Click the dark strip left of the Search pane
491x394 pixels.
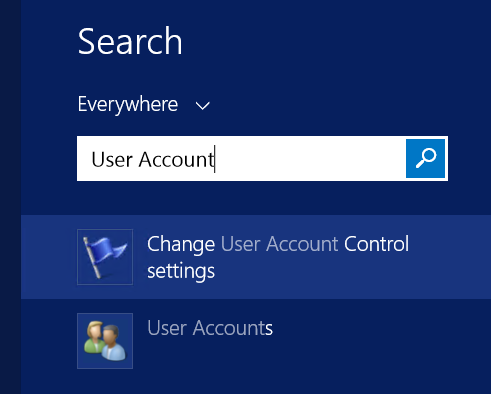click(x=10, y=197)
